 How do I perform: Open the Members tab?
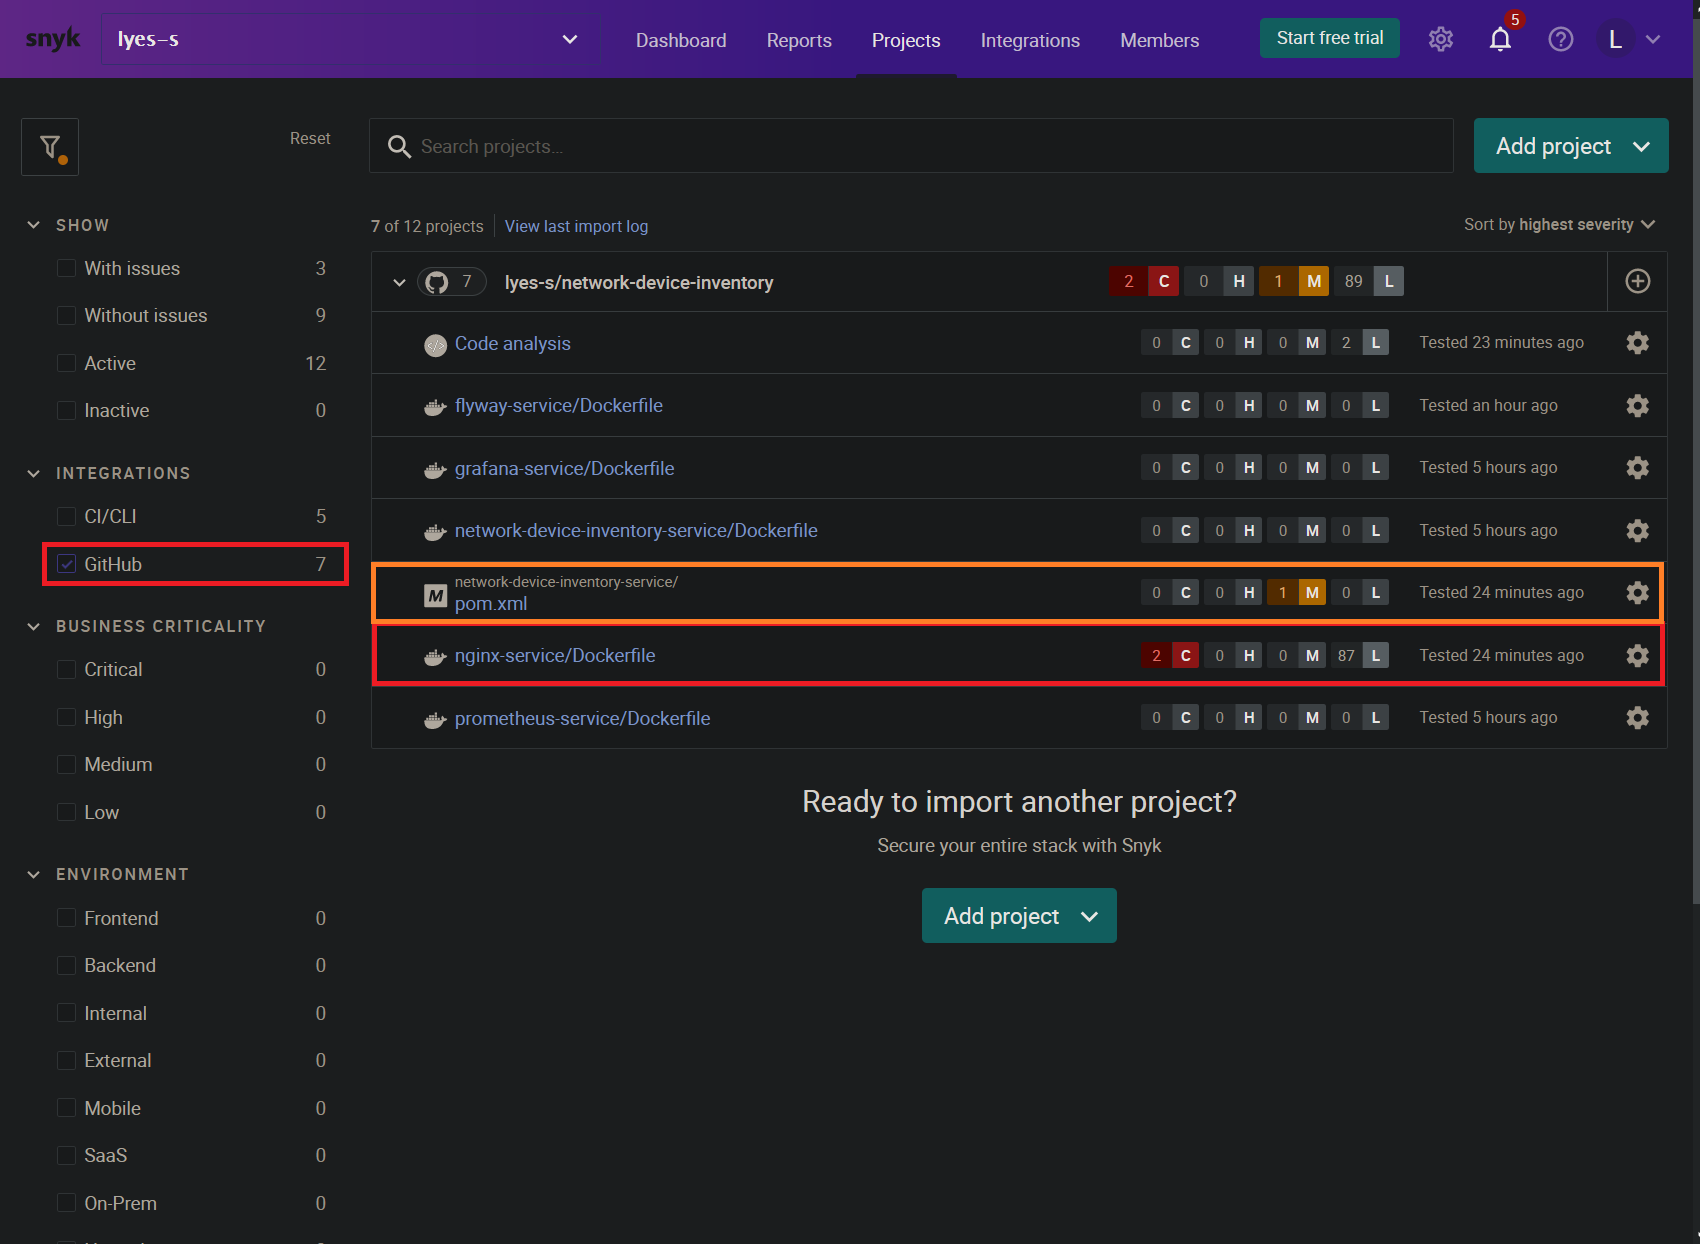[x=1159, y=40]
